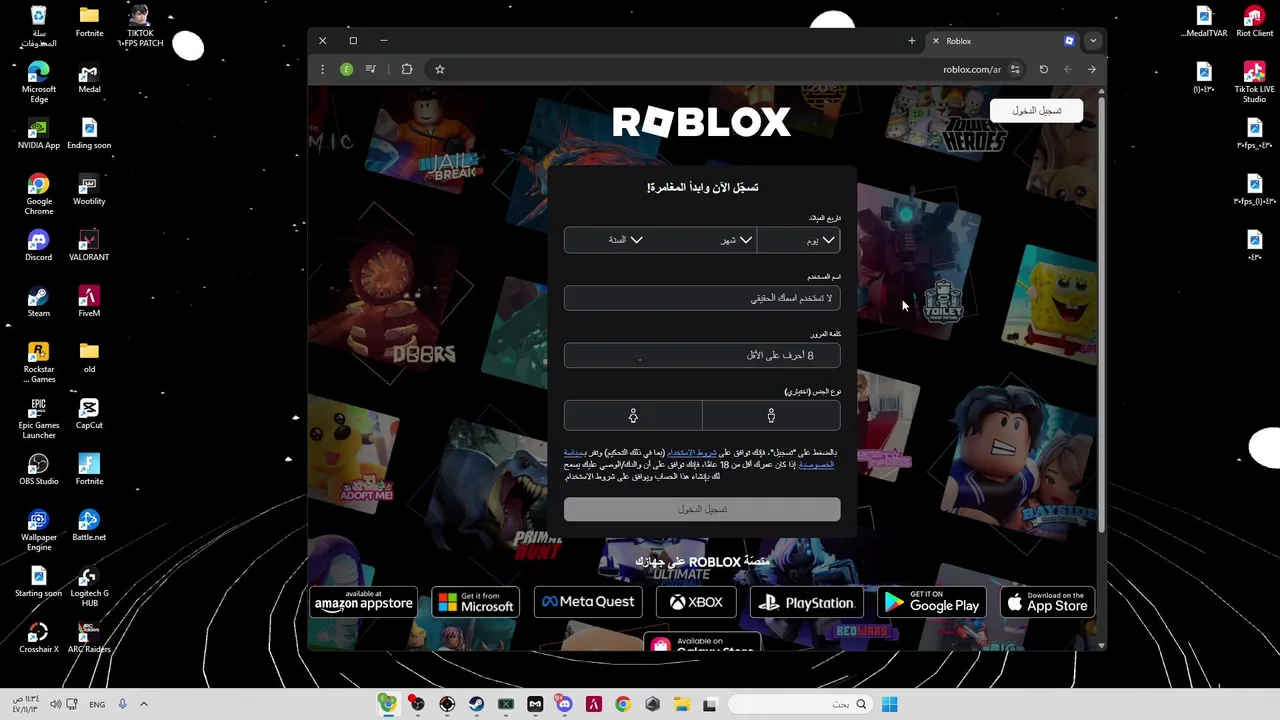This screenshot has height=720, width=1280.
Task: Open Riot Client desktop shortcut
Action: (x=1254, y=23)
